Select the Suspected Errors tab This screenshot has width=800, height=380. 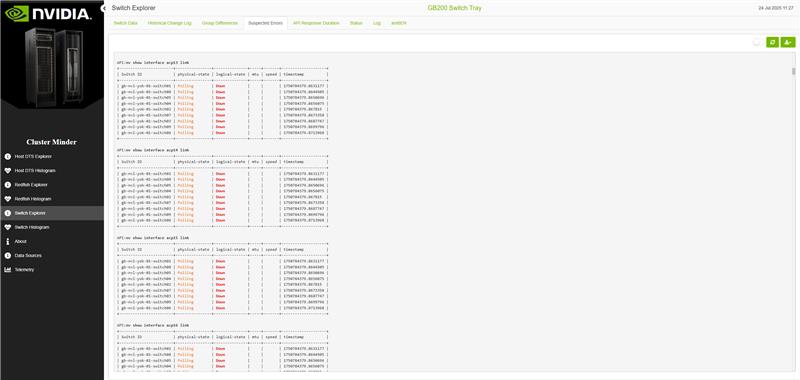click(x=265, y=23)
